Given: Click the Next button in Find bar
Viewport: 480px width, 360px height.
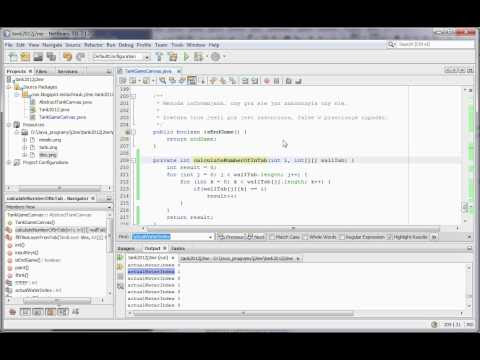Looking at the screenshot, I should tap(256, 237).
